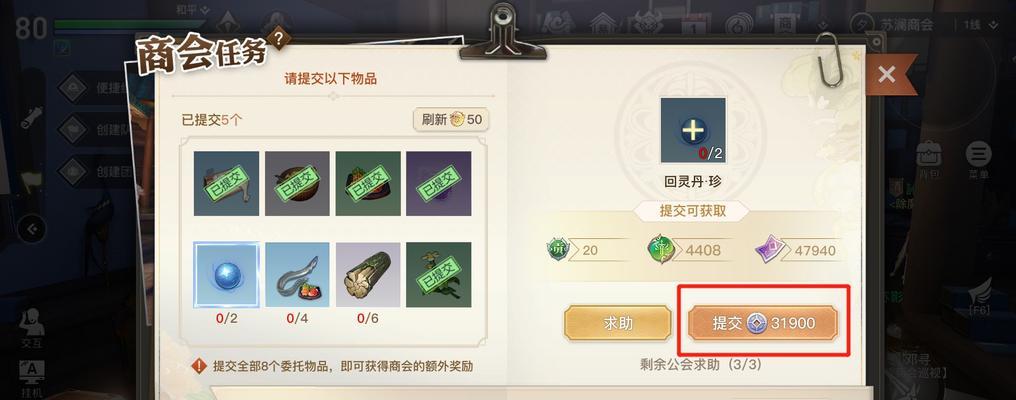
Task: Click the green contribution reward icon 20
Action: click(x=558, y=249)
